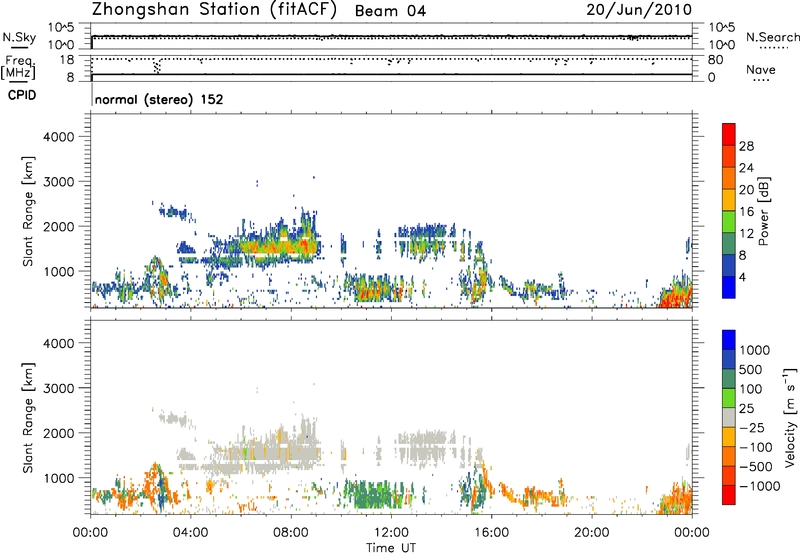The width and height of the screenshot is (800, 554).
Task: Click the 'Nave' label
Action: click(x=760, y=69)
